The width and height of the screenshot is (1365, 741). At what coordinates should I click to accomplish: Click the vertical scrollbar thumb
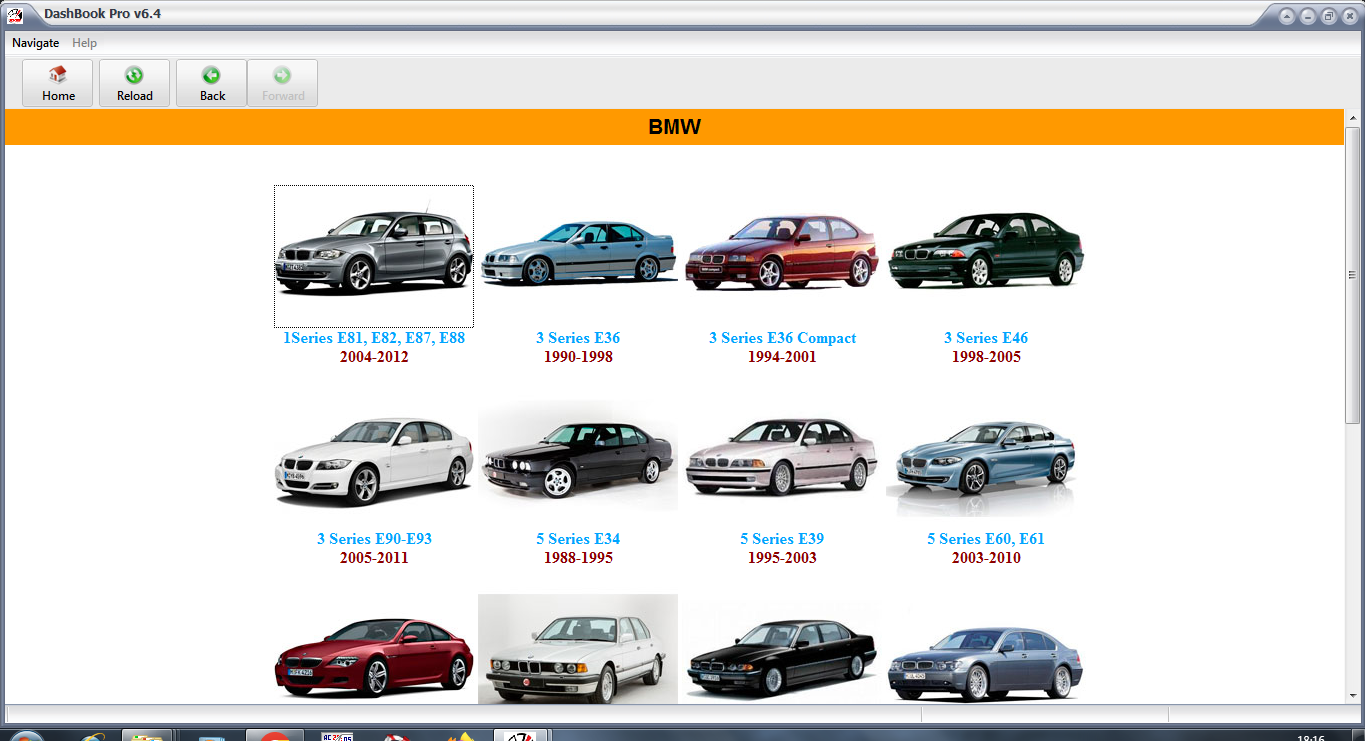tap(1352, 276)
